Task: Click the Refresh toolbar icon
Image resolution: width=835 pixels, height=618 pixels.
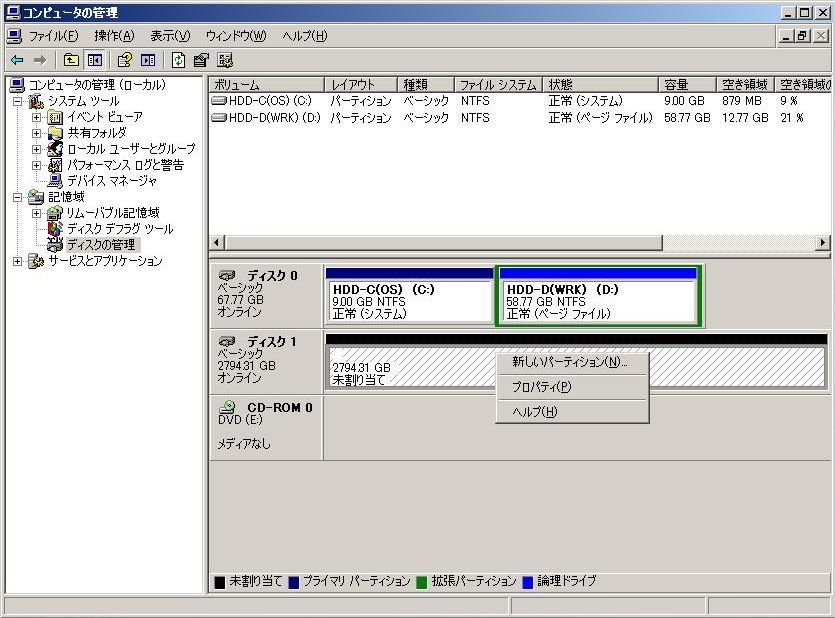Action: (x=178, y=60)
